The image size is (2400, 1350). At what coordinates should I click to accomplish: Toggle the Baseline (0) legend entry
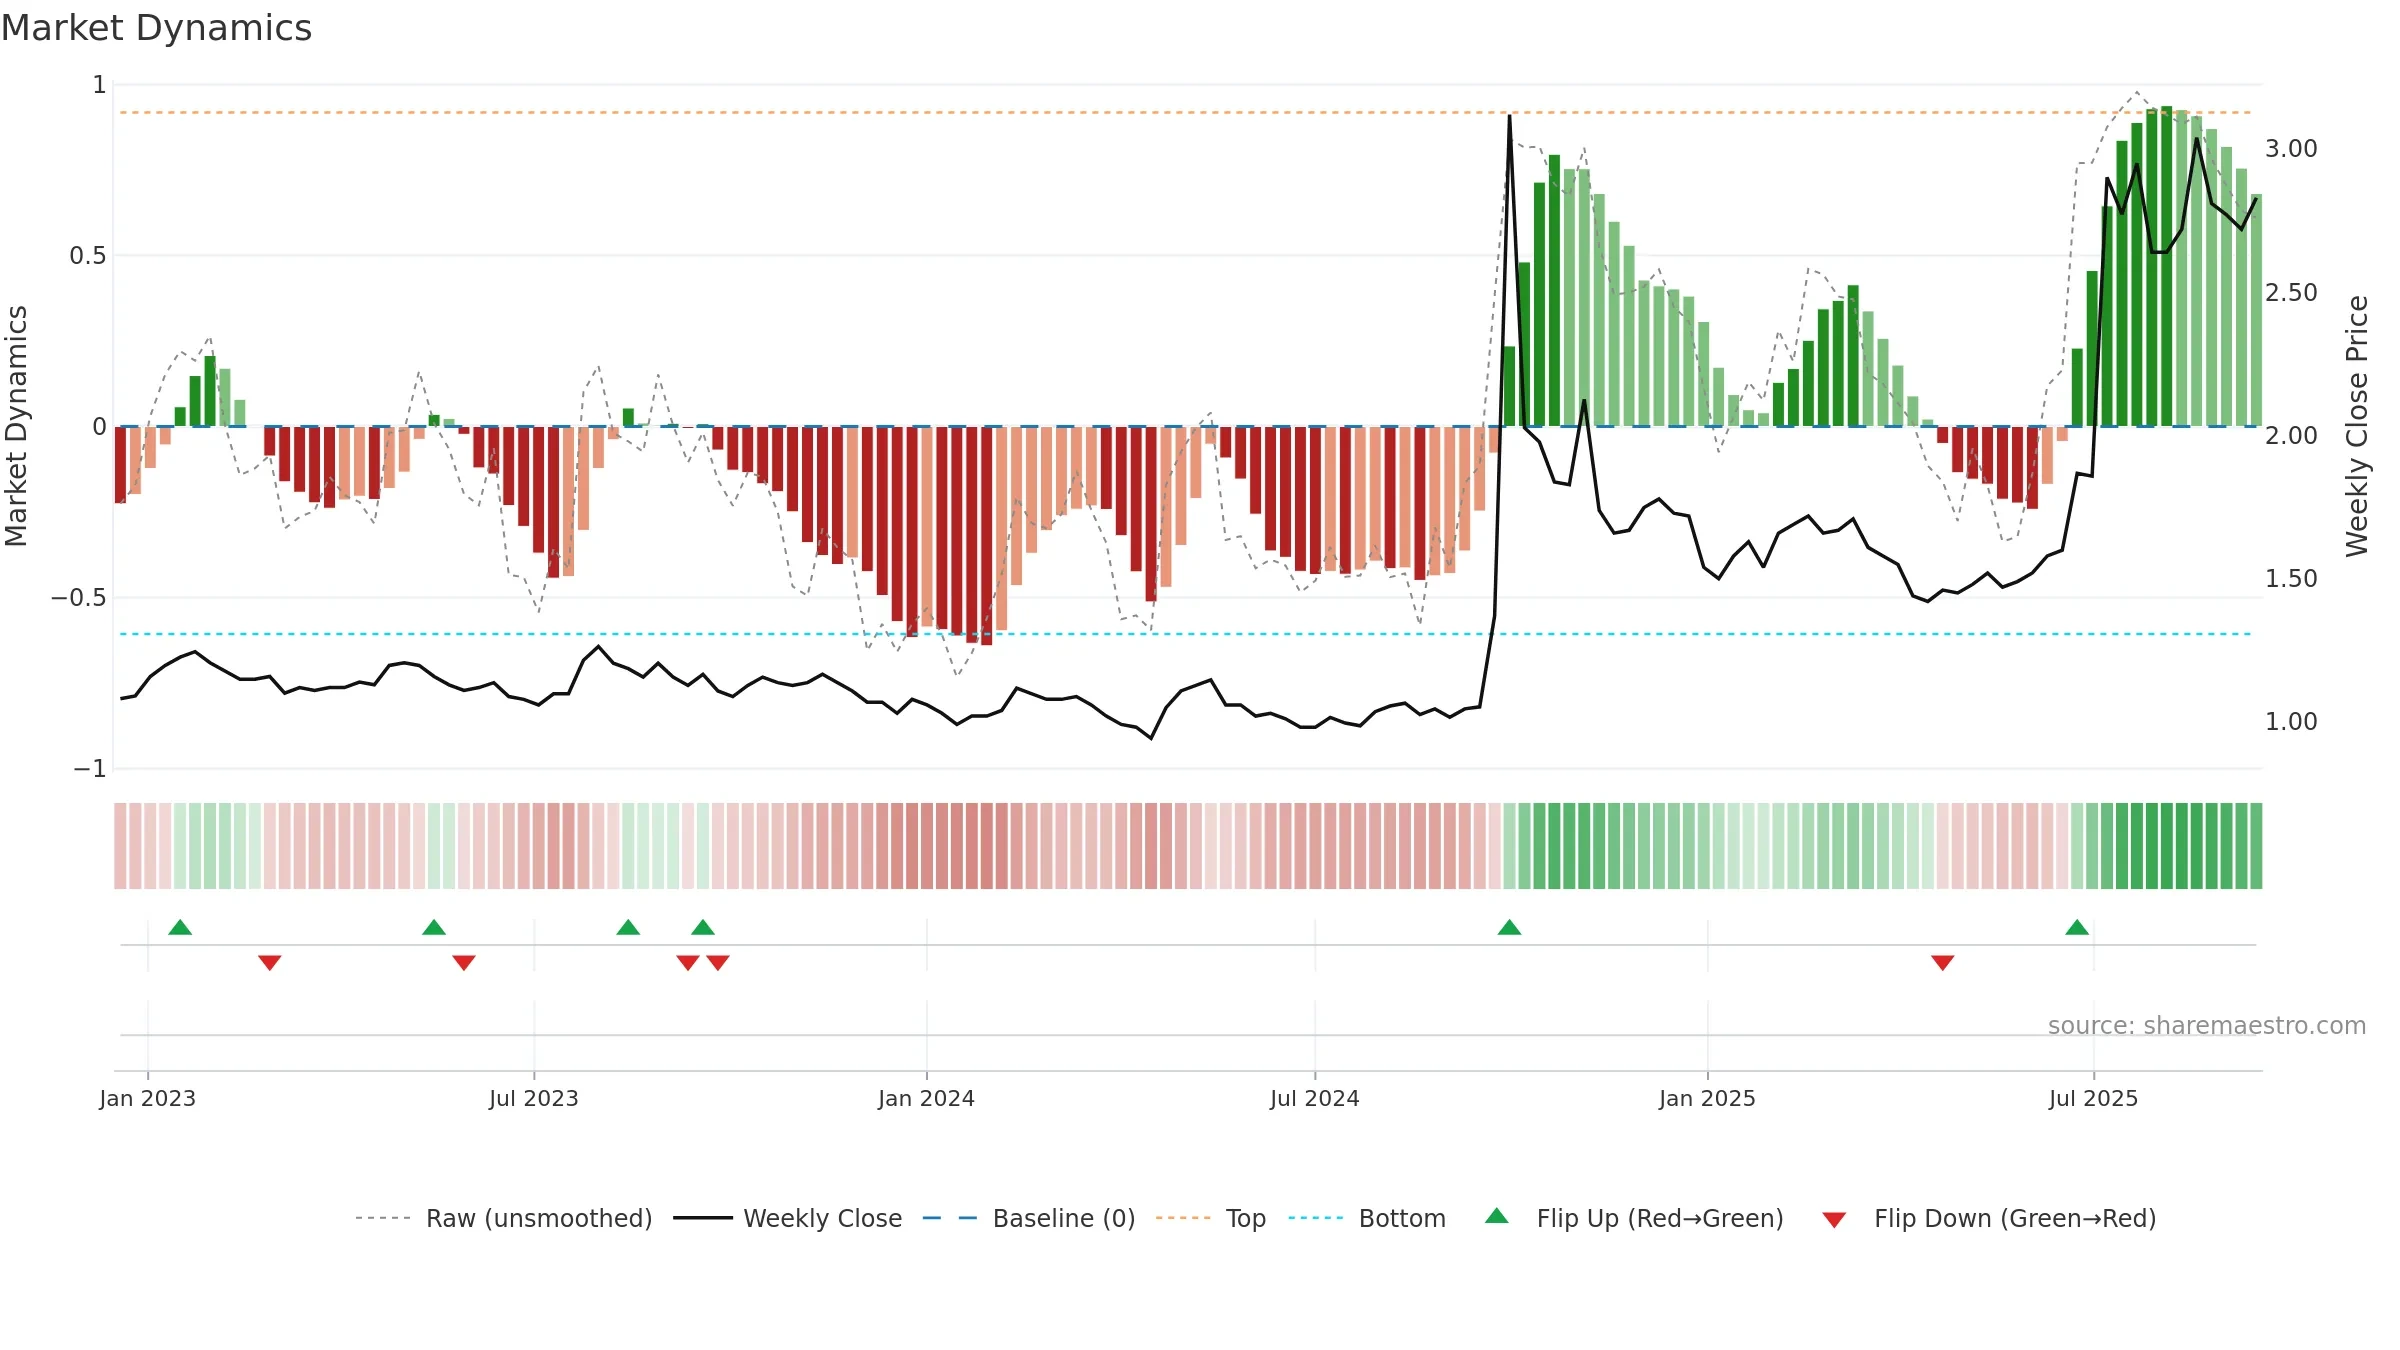tap(1029, 1218)
